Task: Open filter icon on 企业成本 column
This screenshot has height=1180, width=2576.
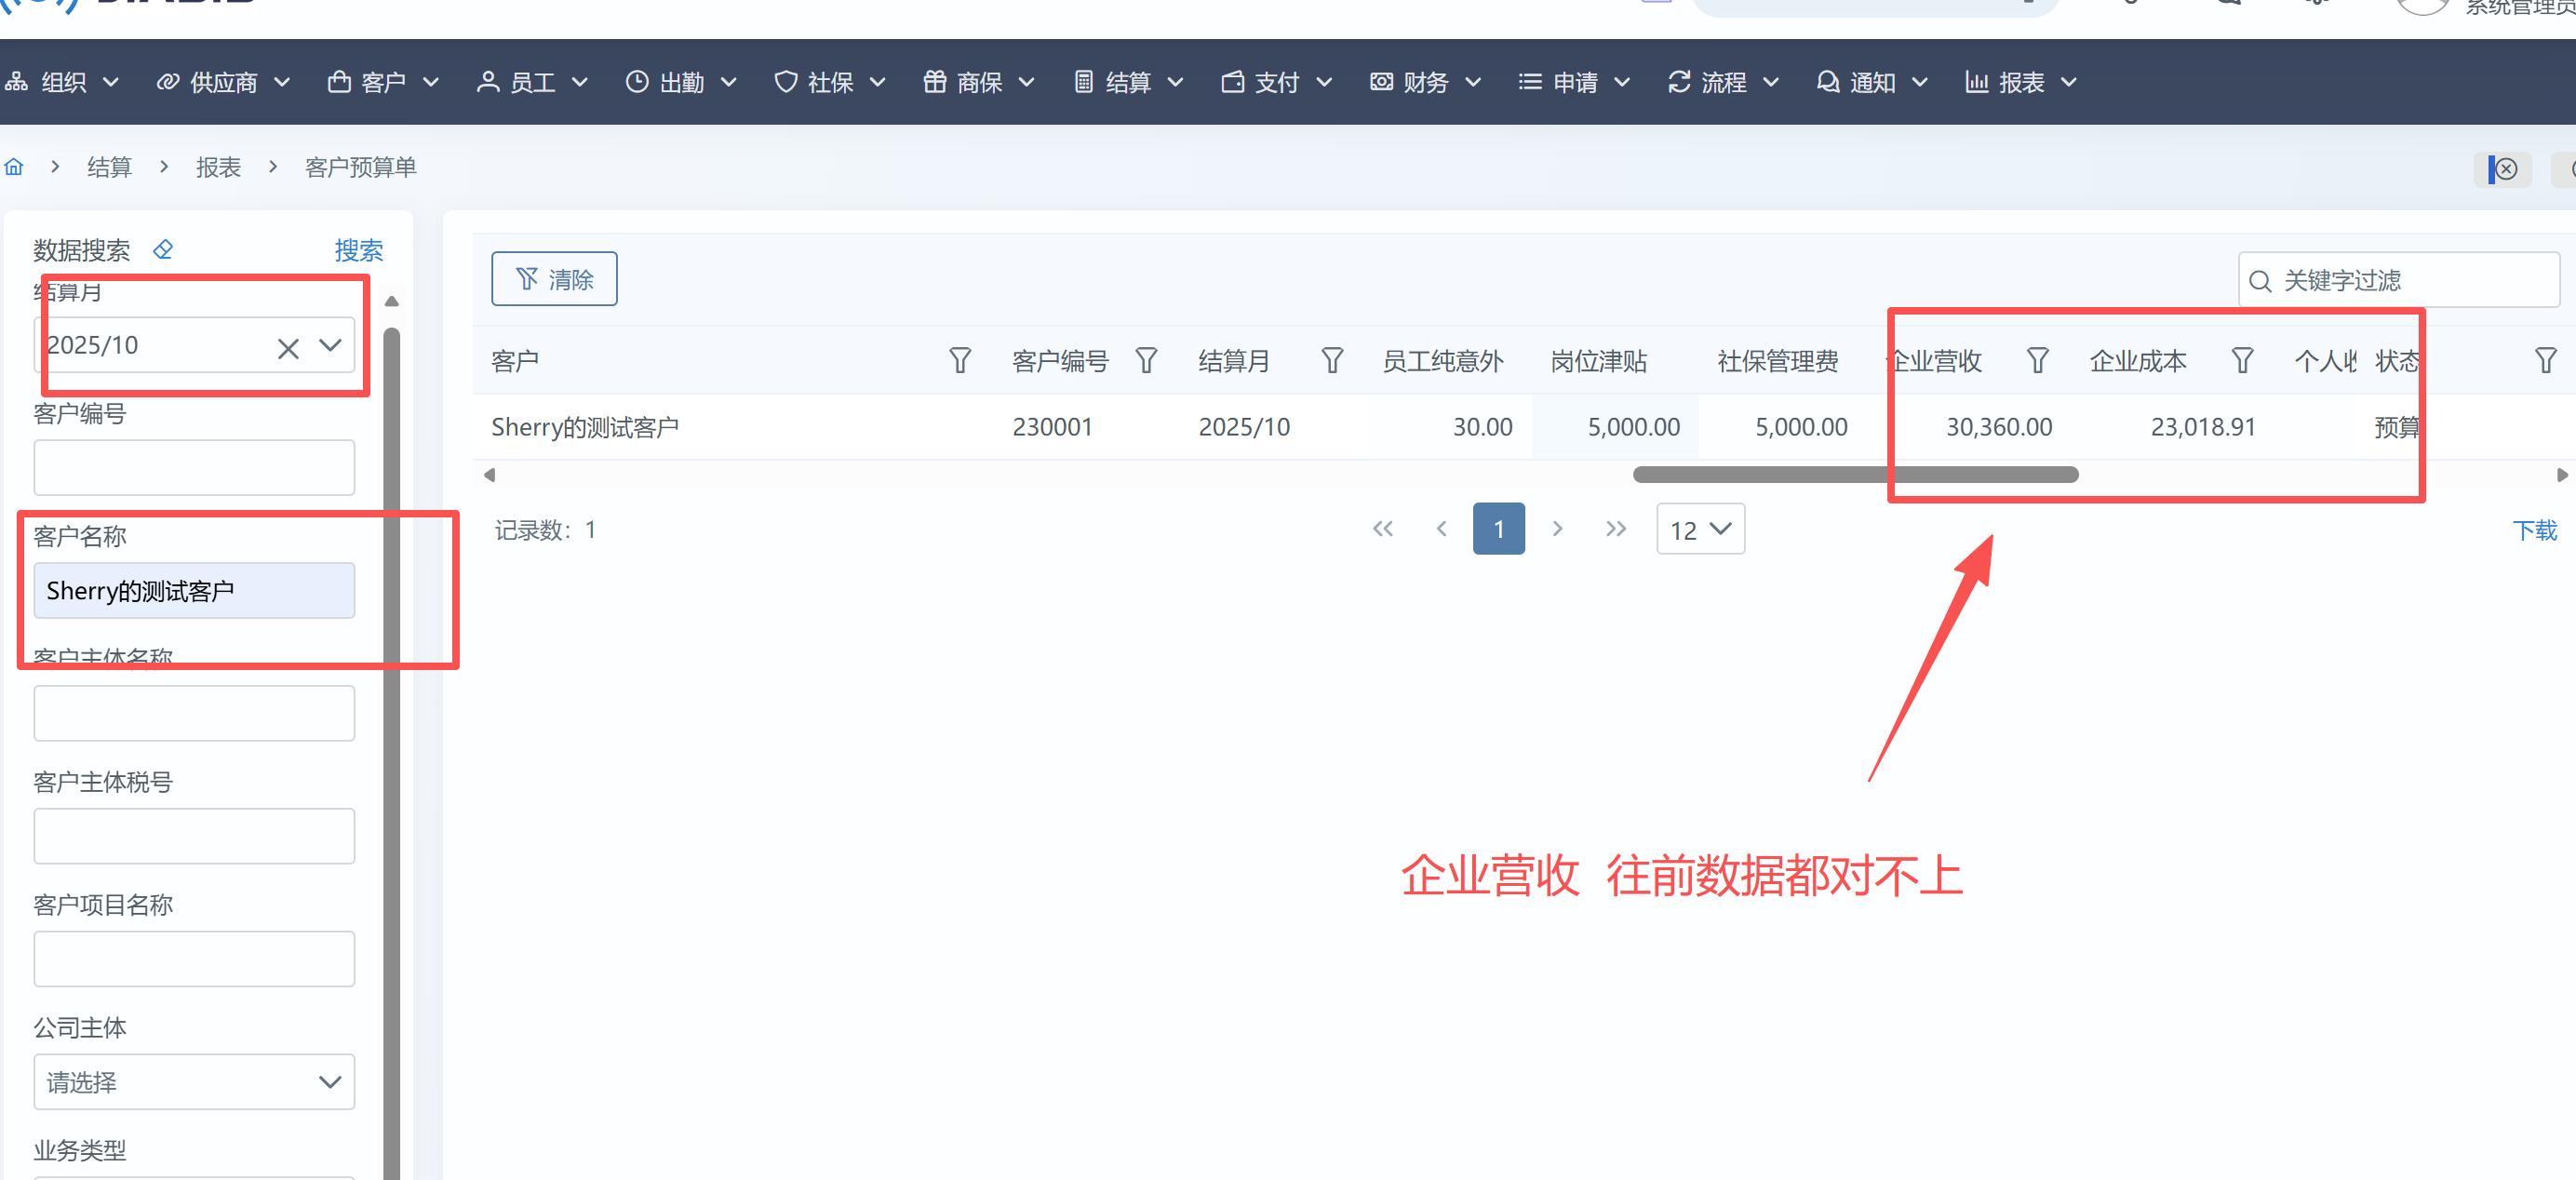Action: 2242,360
